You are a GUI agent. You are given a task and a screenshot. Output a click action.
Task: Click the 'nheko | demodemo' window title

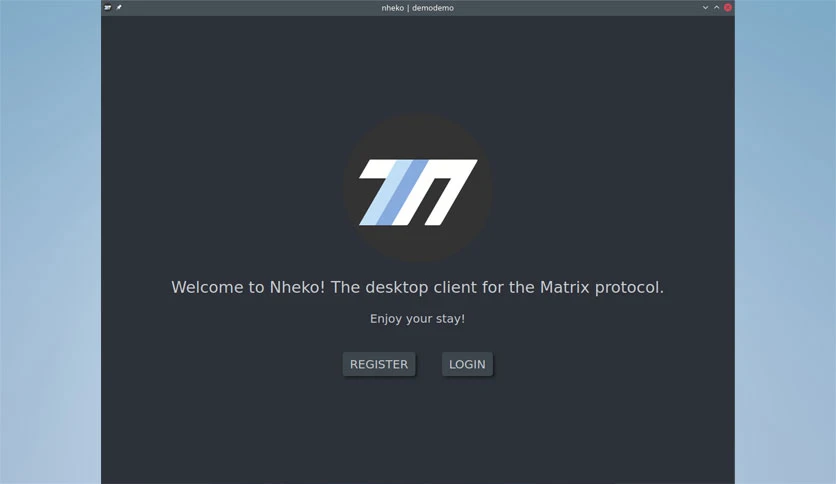click(417, 8)
